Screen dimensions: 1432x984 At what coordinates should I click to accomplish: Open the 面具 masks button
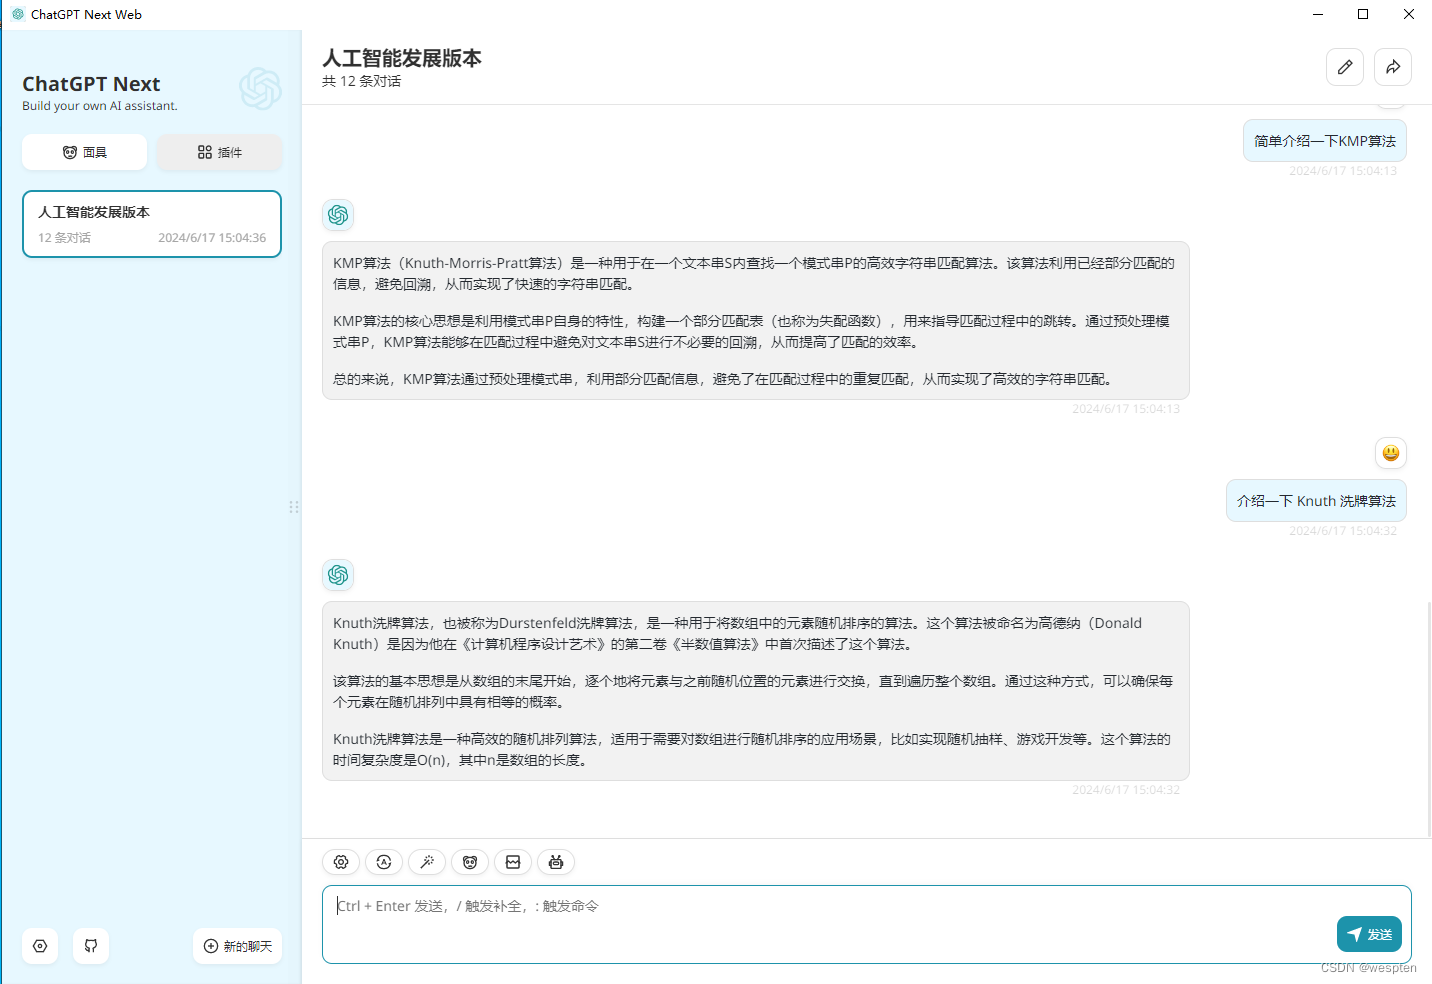(x=84, y=152)
